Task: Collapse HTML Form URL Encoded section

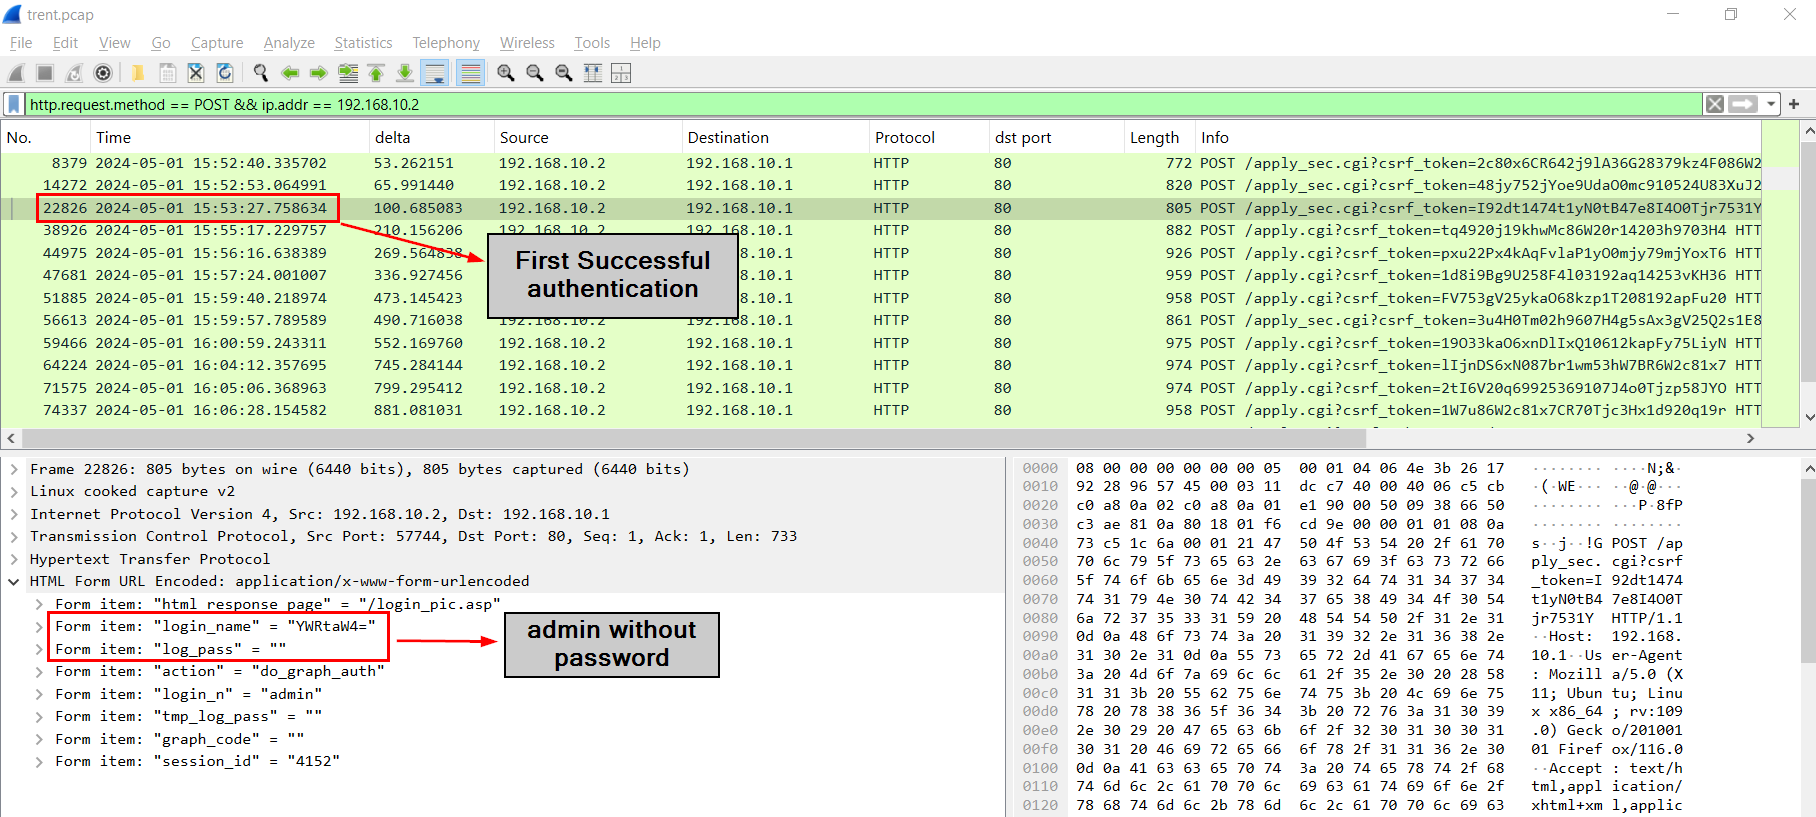Action: point(14,581)
